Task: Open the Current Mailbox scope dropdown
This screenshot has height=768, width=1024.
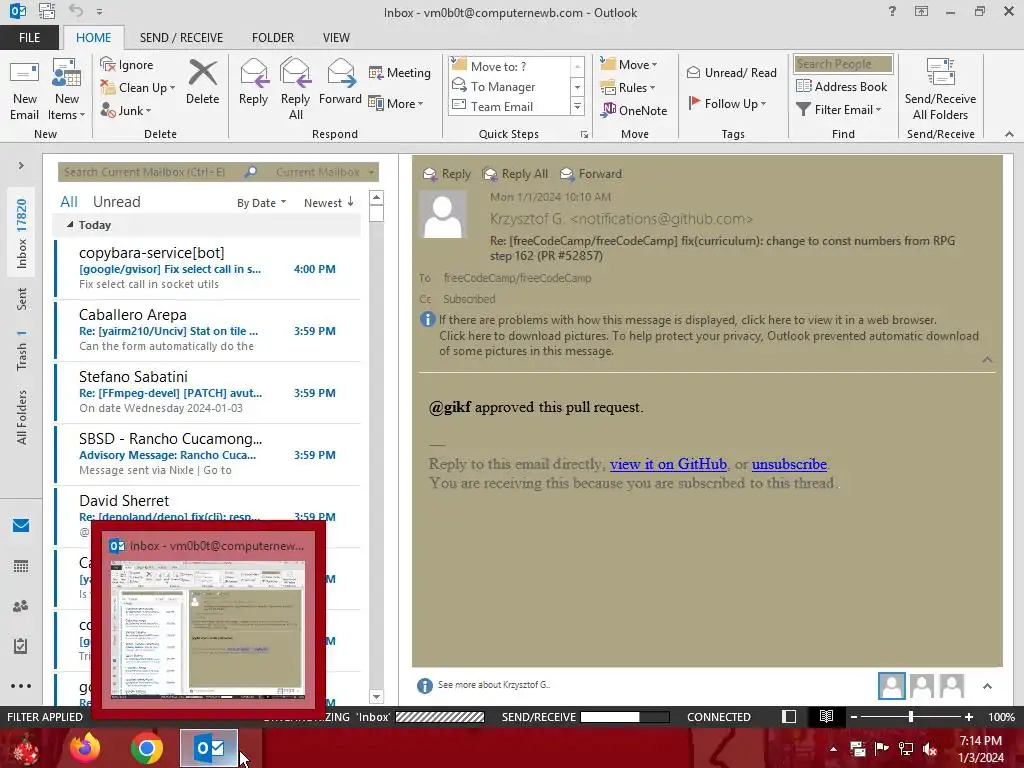Action: coord(325,172)
